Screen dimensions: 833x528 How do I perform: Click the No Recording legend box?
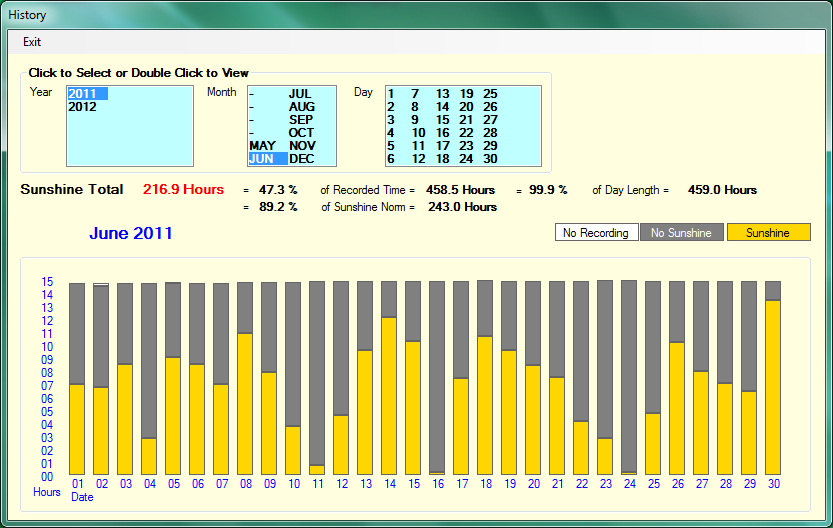click(596, 233)
